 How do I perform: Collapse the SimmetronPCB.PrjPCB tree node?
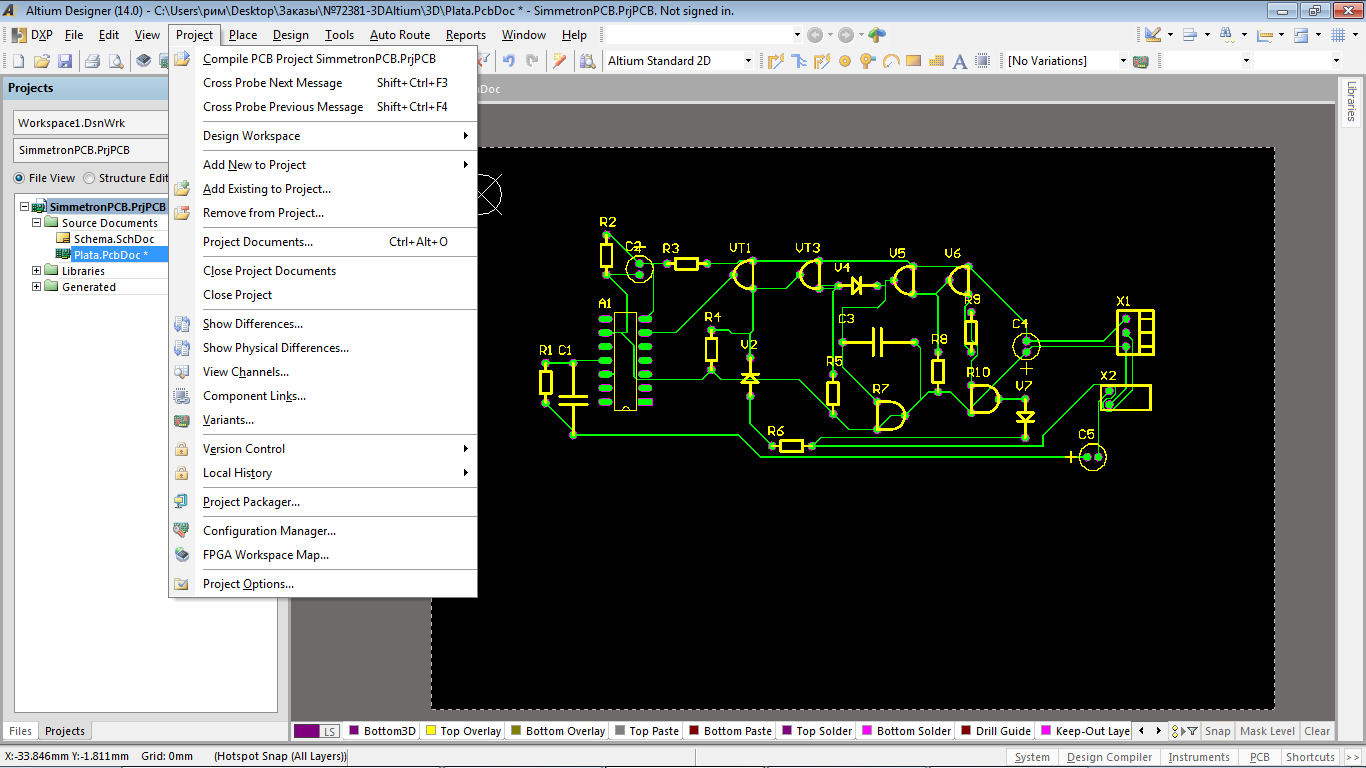coord(25,207)
